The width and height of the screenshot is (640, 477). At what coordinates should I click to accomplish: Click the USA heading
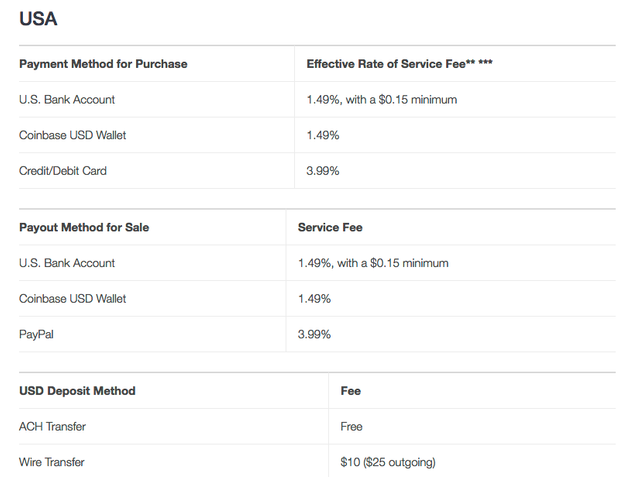tap(38, 19)
